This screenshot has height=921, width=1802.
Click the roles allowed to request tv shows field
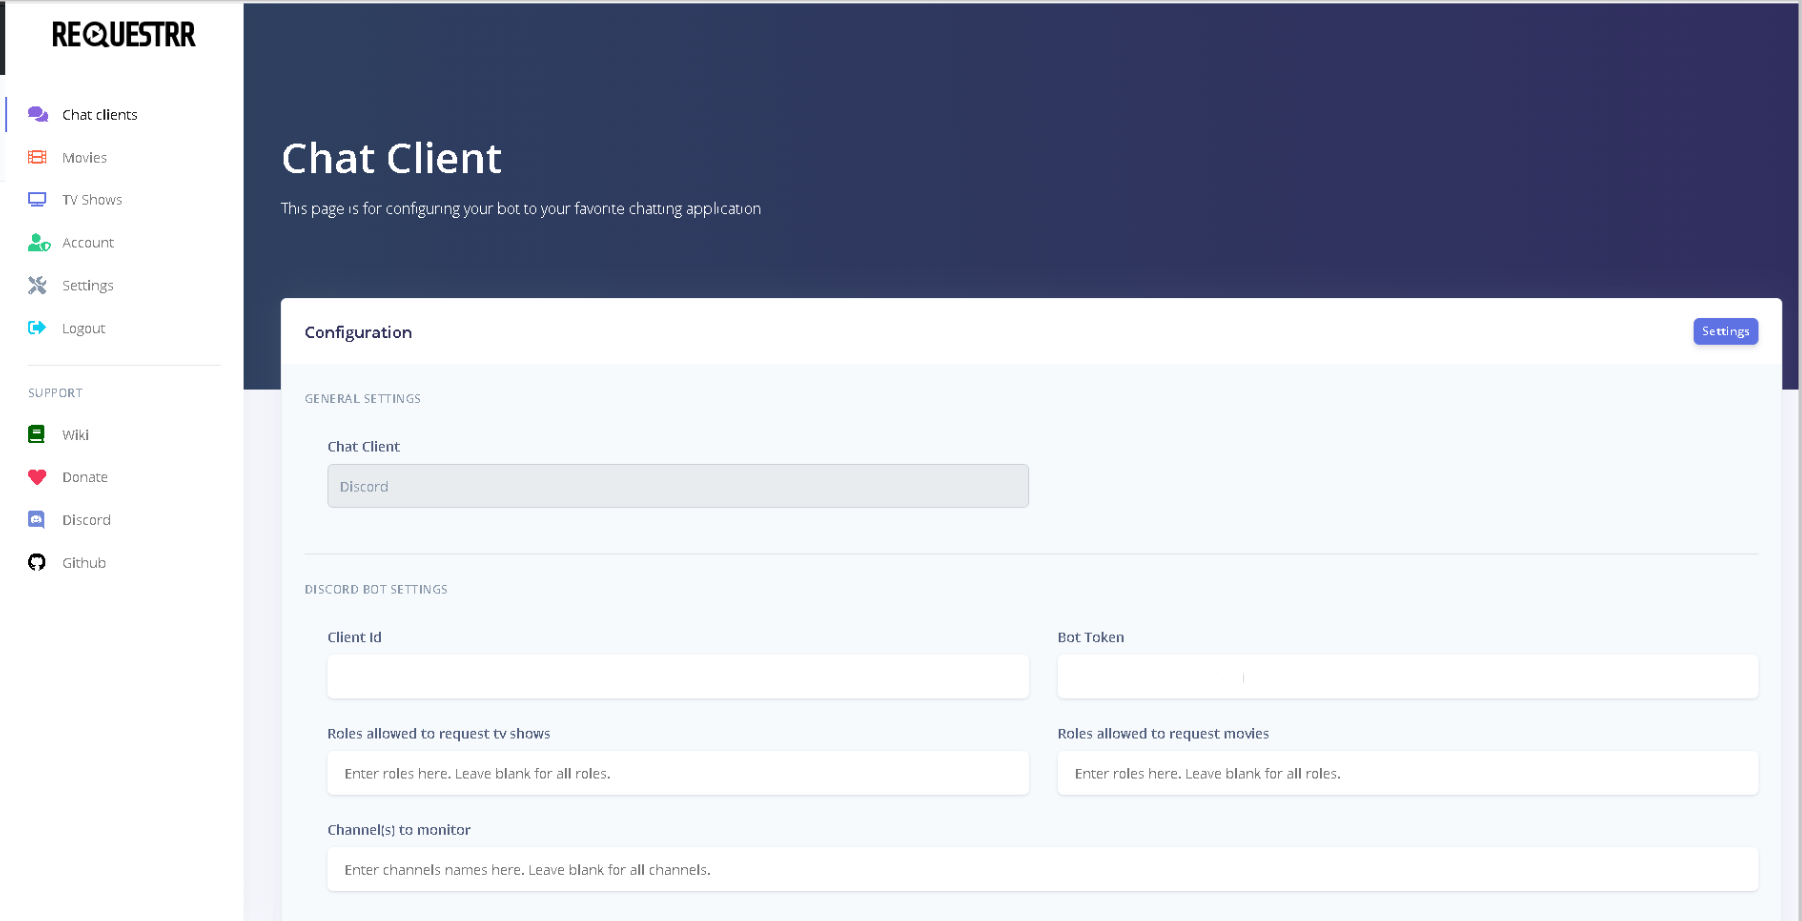pyautogui.click(x=677, y=773)
